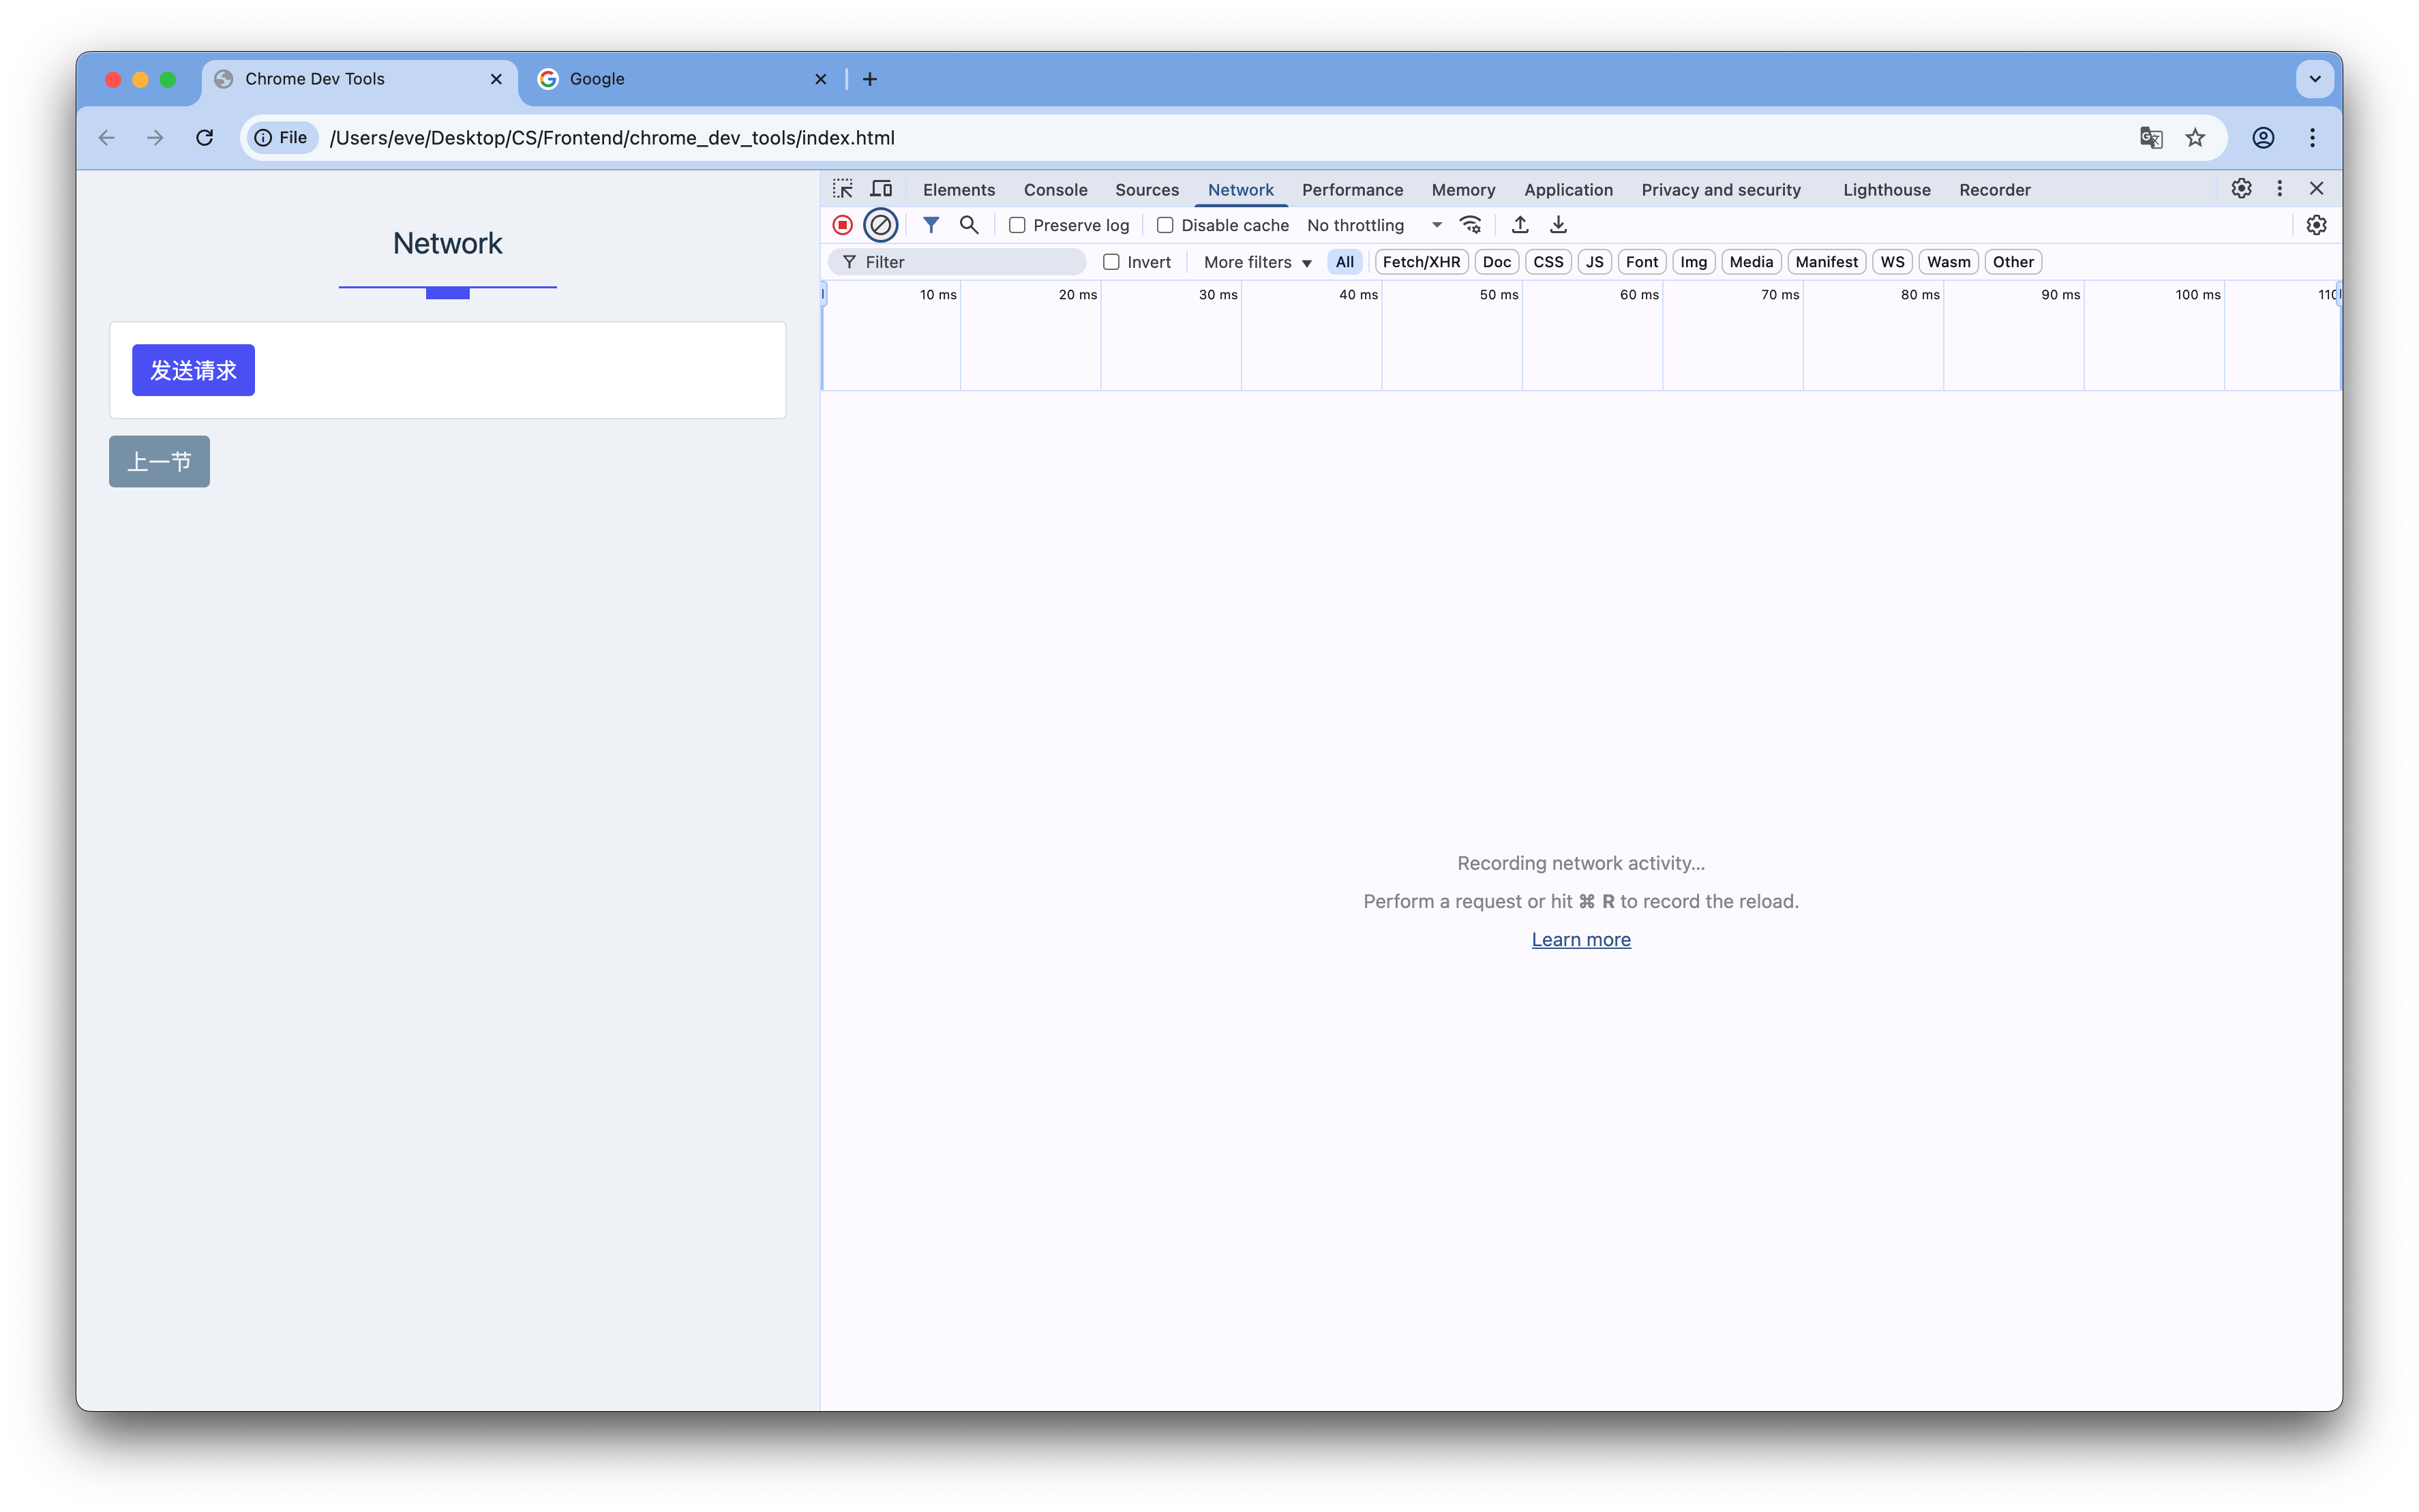Clear the network log

(x=880, y=225)
